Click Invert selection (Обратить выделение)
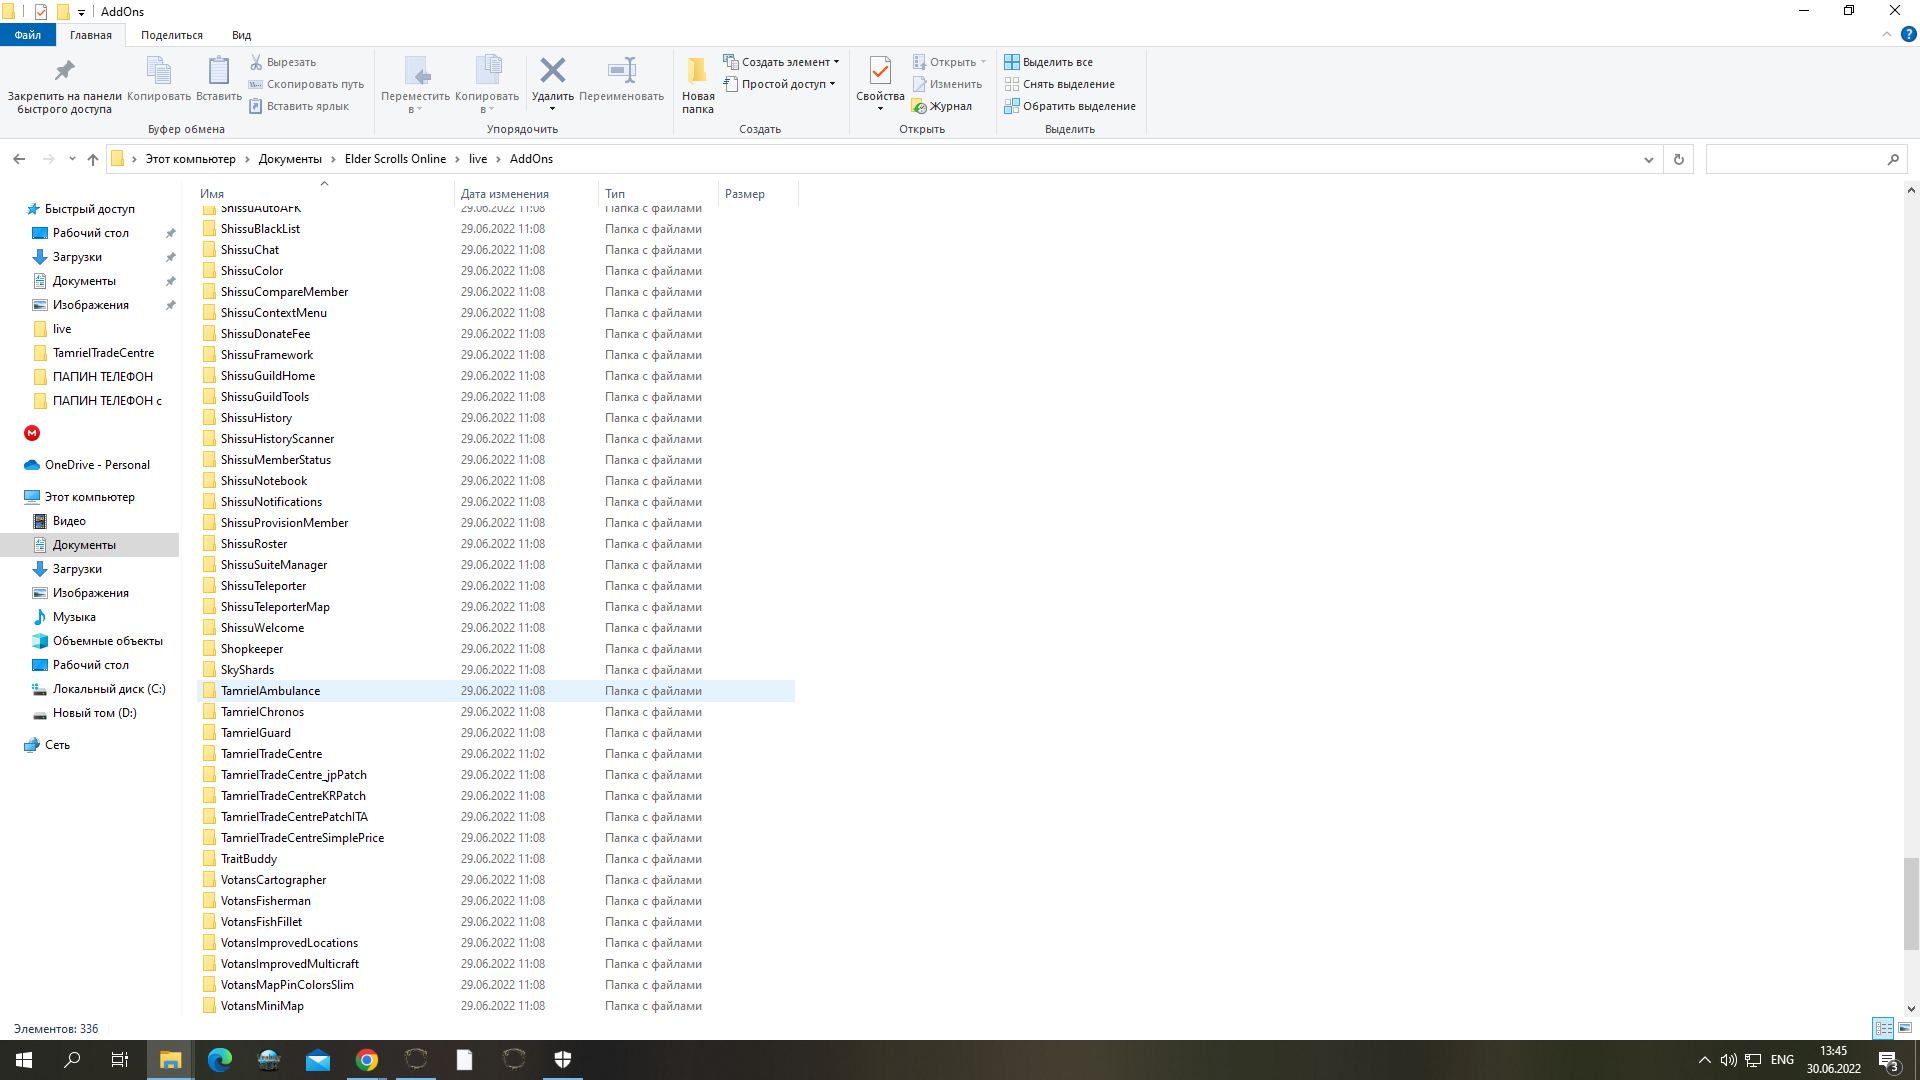Image resolution: width=1920 pixels, height=1080 pixels. click(x=1070, y=106)
